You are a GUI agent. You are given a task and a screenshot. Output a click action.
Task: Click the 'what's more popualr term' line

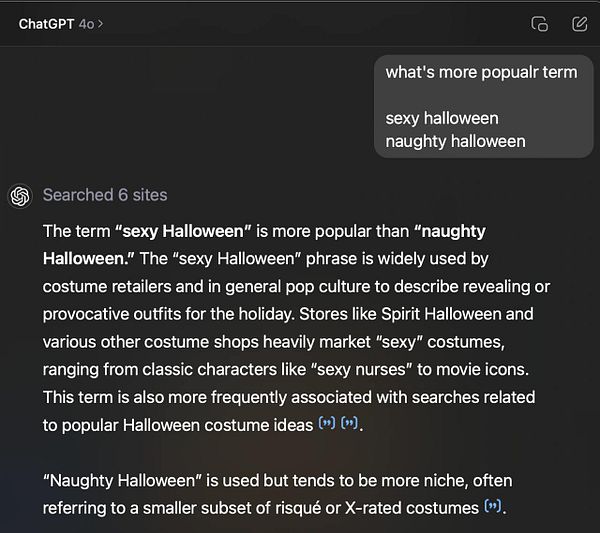click(481, 72)
